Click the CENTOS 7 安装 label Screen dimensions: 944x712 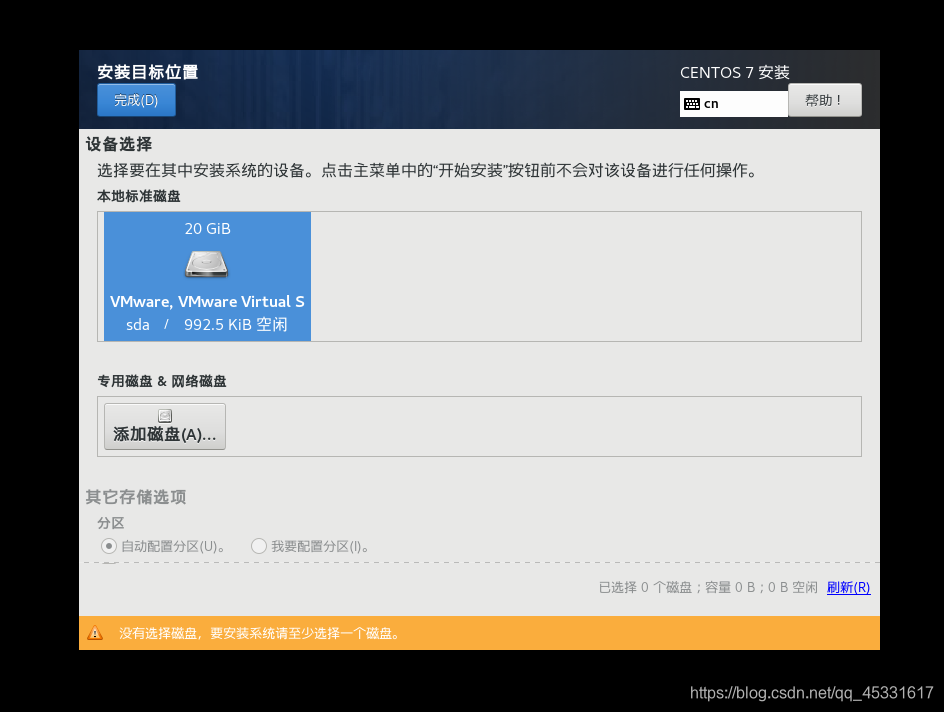[734, 73]
